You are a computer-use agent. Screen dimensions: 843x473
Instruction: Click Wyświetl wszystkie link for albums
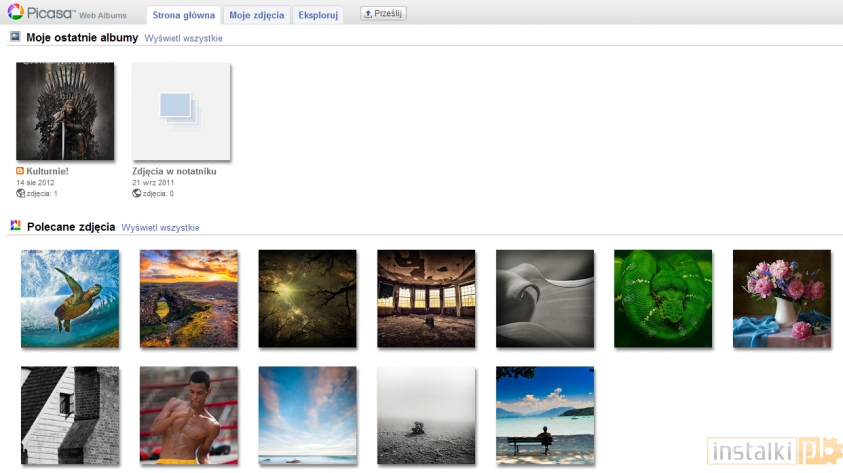pyautogui.click(x=183, y=38)
